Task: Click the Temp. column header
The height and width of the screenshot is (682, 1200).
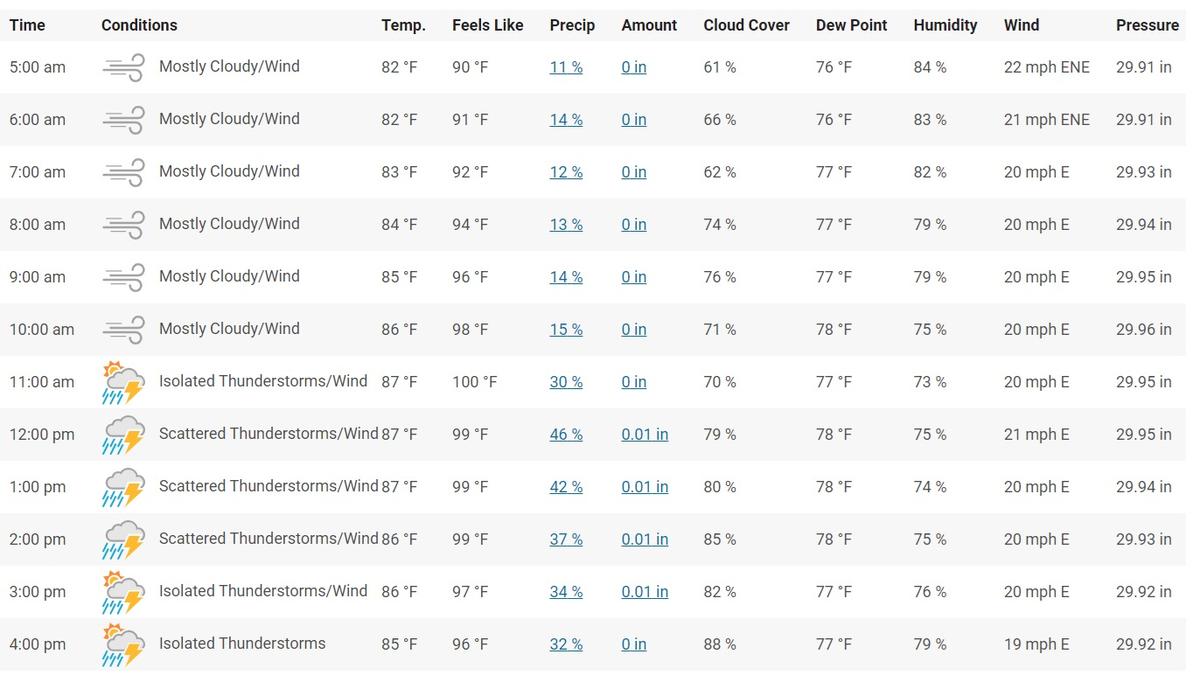Action: tap(403, 25)
